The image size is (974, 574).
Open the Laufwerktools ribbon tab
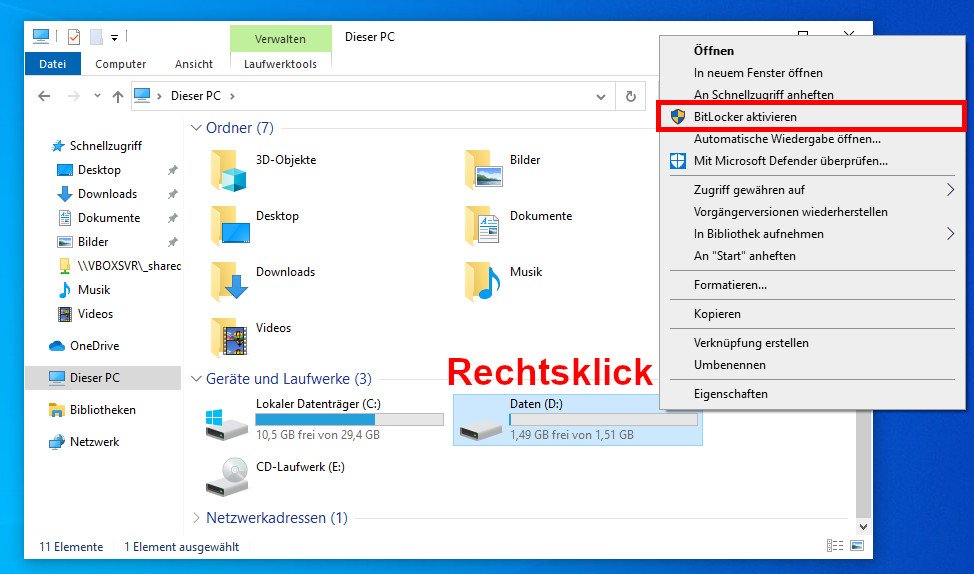(280, 64)
